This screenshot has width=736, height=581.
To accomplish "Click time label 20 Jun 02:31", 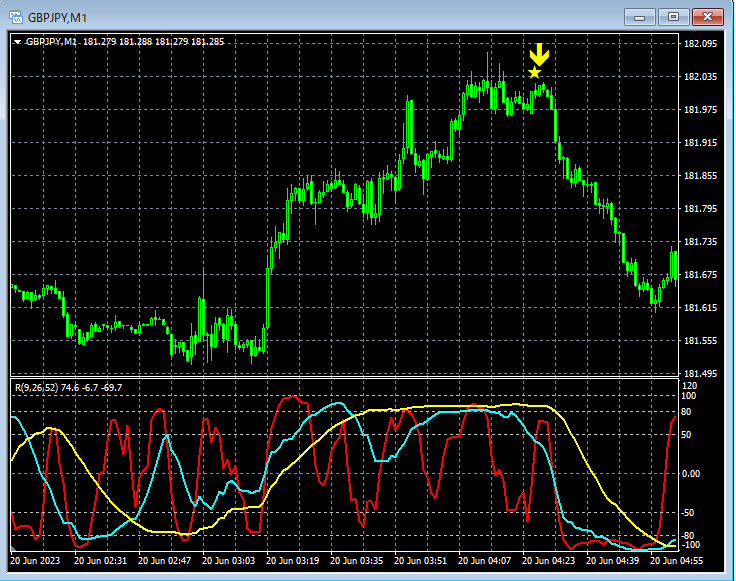I will click(100, 561).
